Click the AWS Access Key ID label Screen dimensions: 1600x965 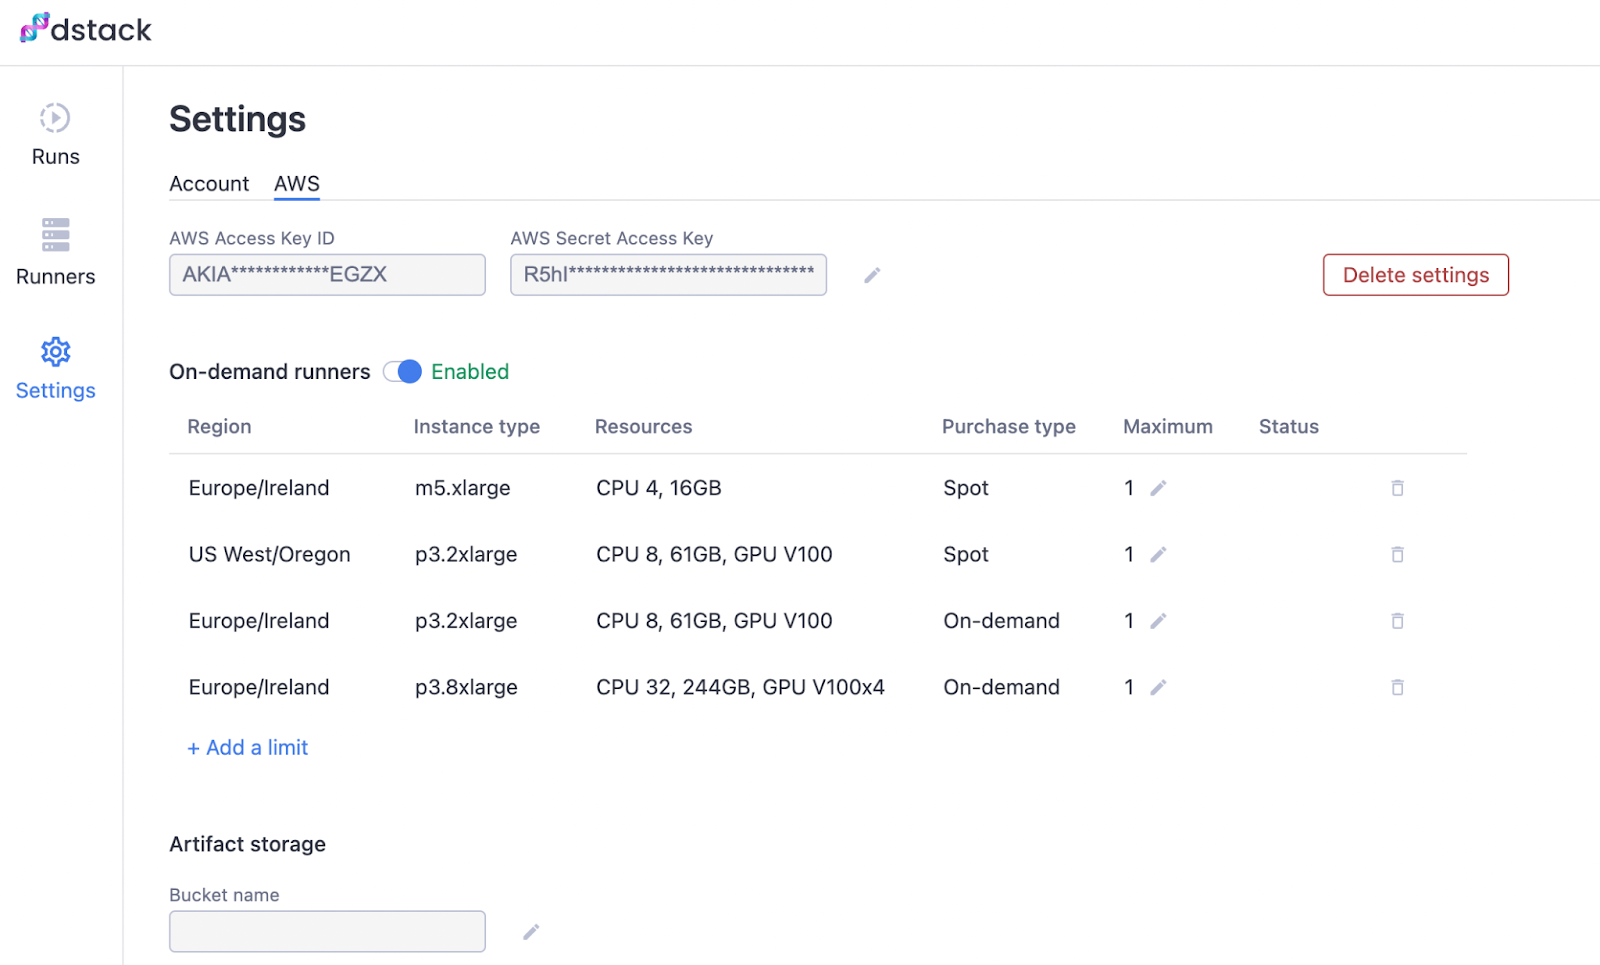click(x=251, y=238)
